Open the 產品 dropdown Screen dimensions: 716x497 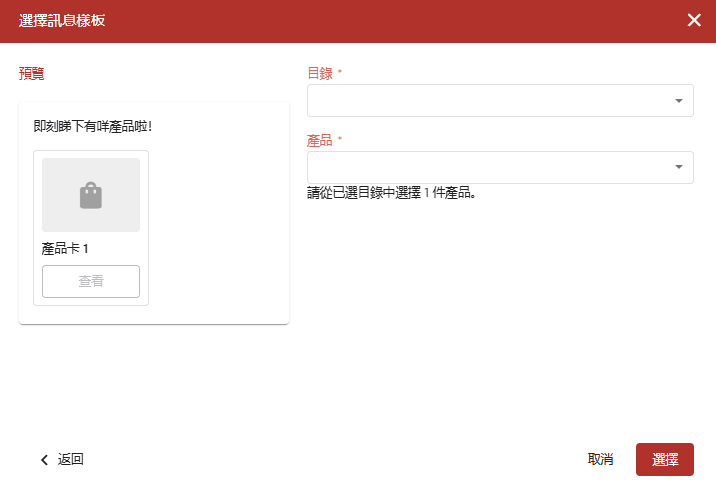pyautogui.click(x=500, y=168)
